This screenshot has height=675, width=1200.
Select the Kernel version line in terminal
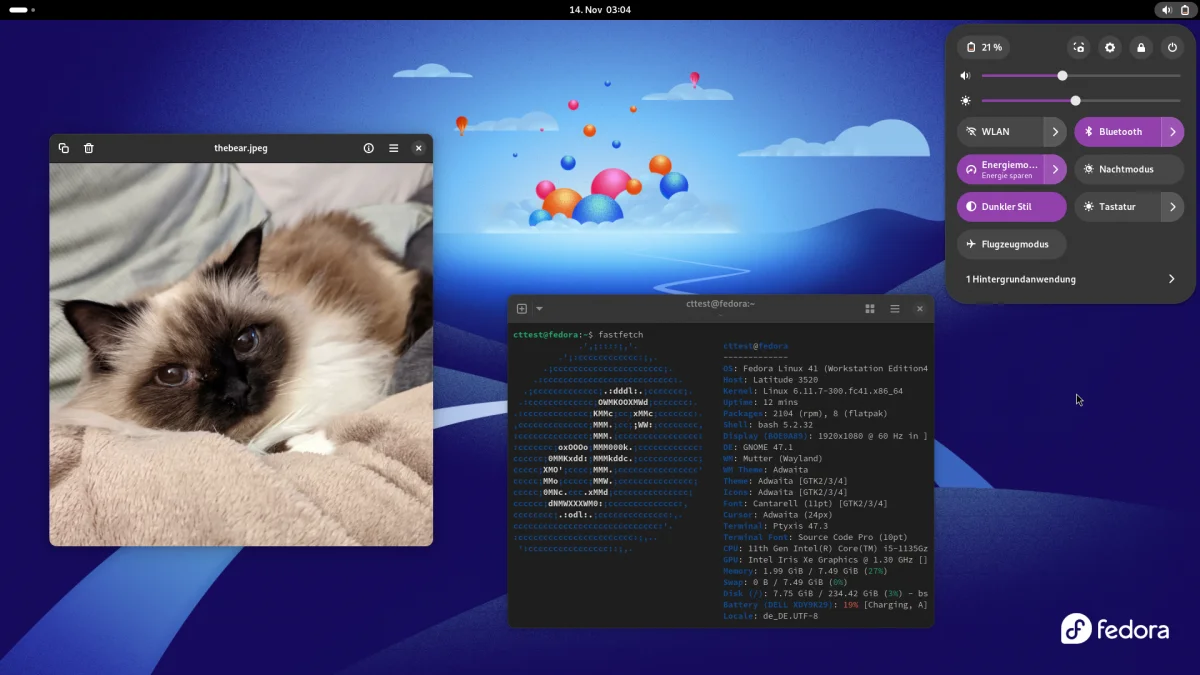click(813, 391)
